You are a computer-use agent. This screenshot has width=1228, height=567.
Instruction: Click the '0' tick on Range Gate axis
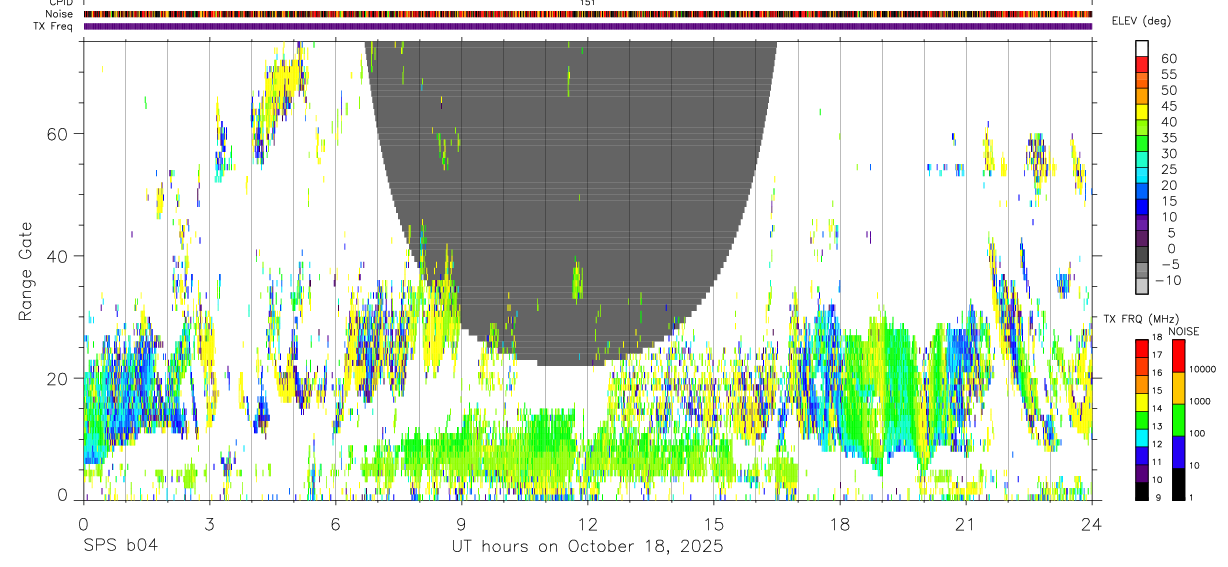tap(63, 495)
